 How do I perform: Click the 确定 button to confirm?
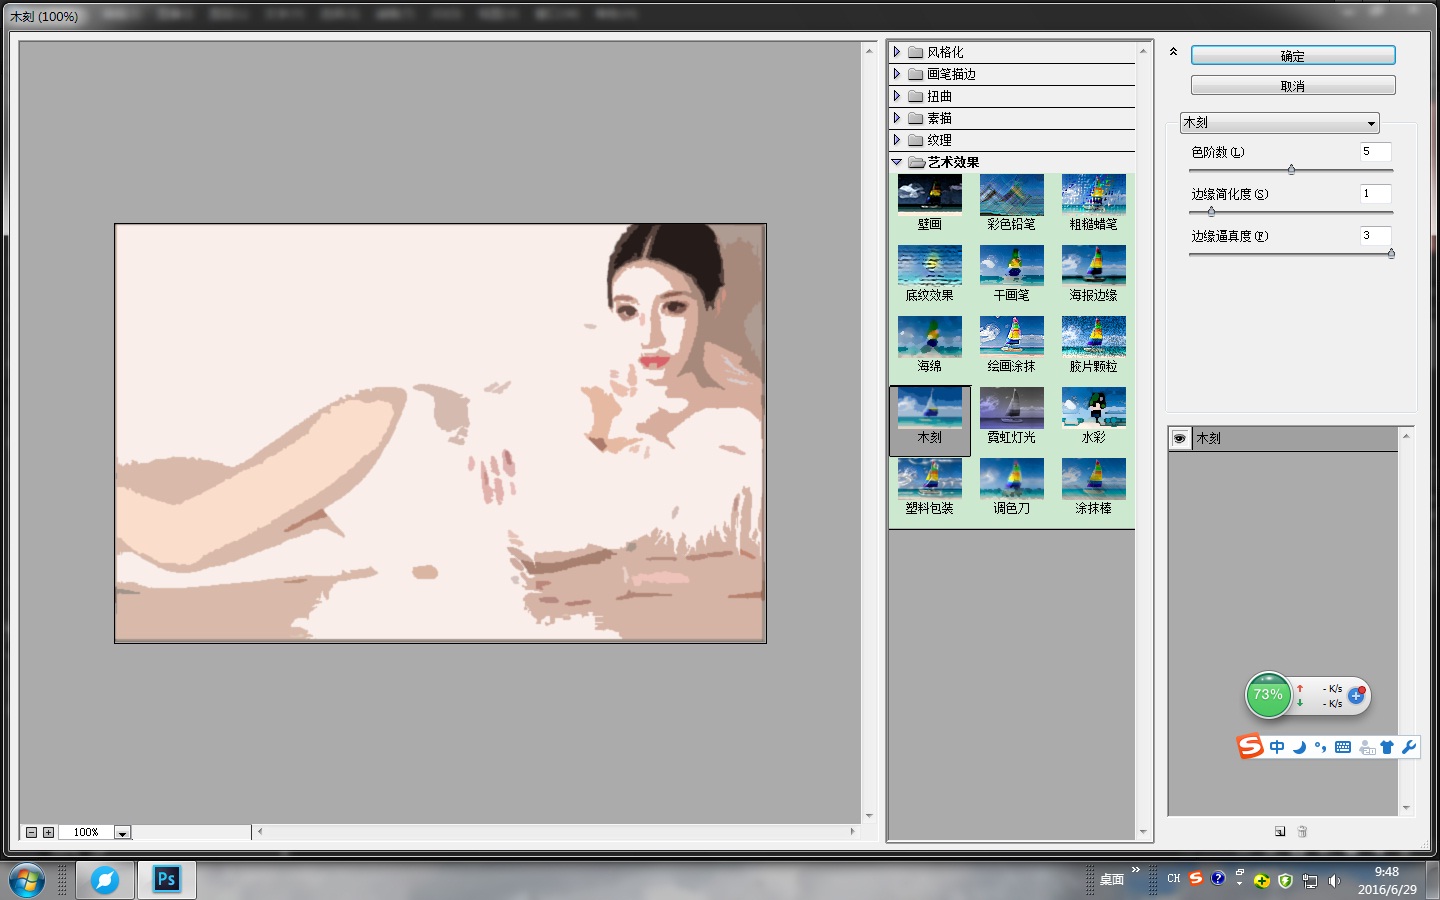click(1293, 56)
